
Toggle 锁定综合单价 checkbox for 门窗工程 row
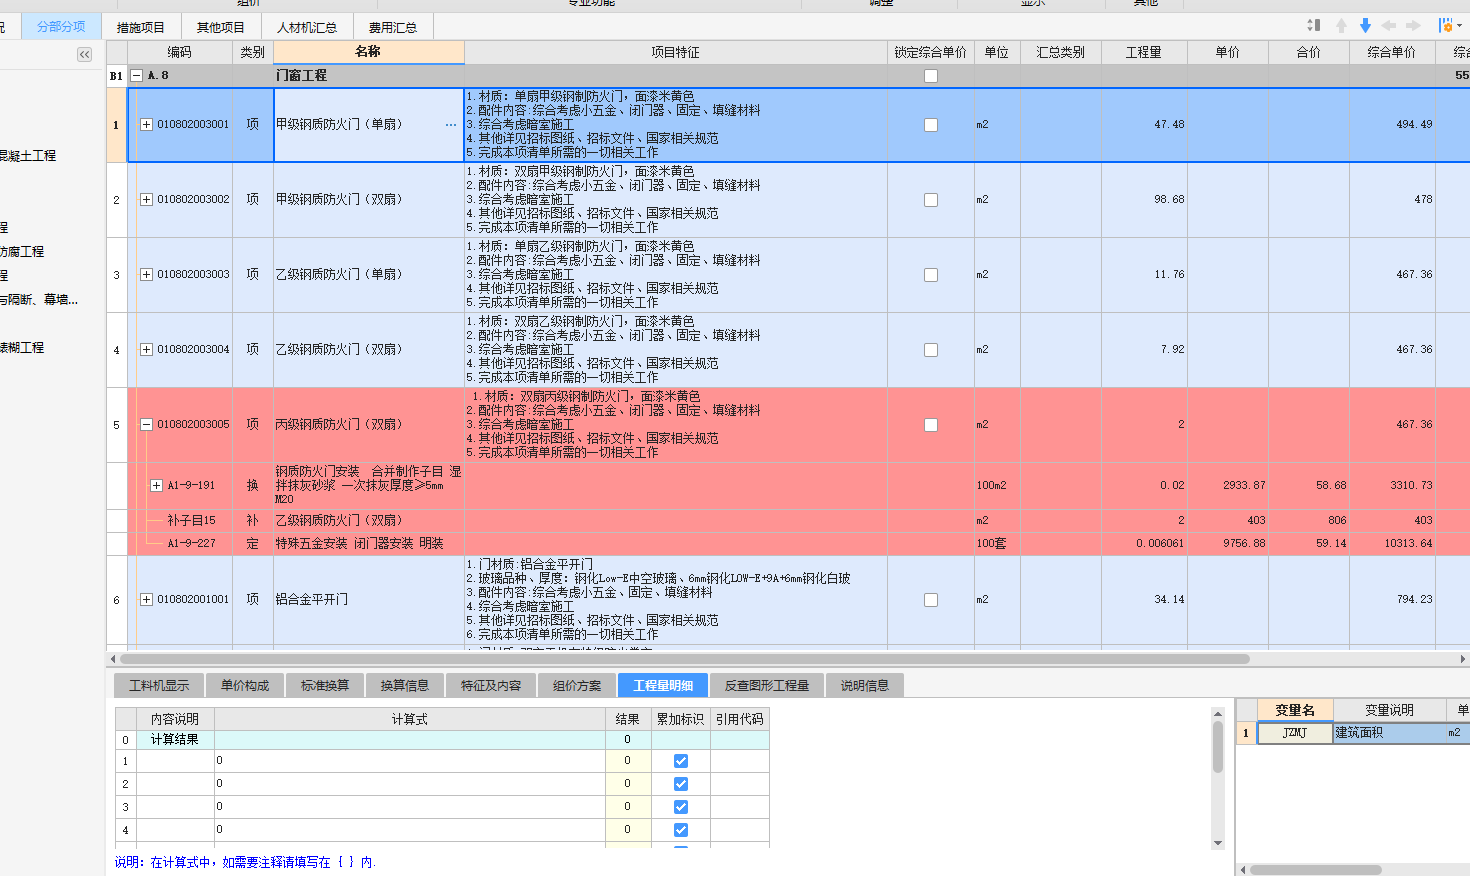931,76
